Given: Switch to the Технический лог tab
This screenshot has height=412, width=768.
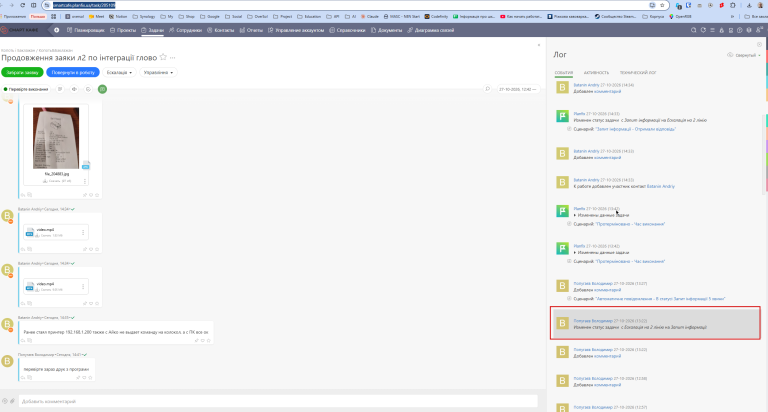Looking at the screenshot, I should [x=638, y=73].
